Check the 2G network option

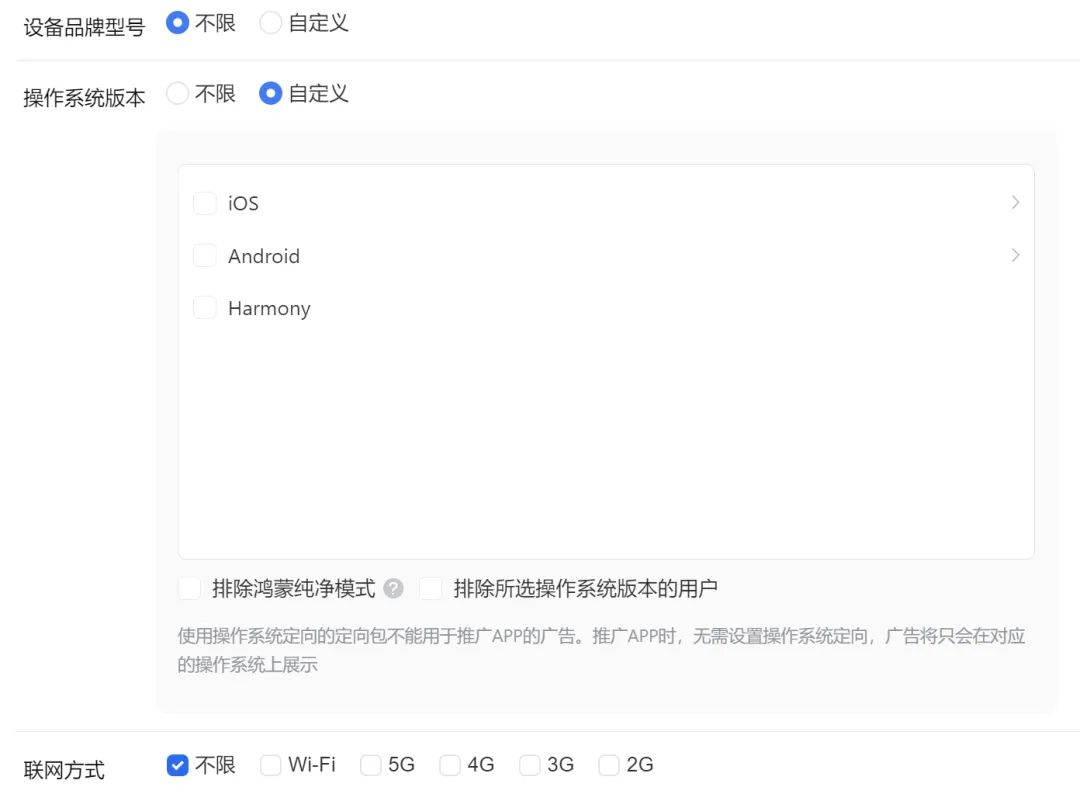(609, 764)
